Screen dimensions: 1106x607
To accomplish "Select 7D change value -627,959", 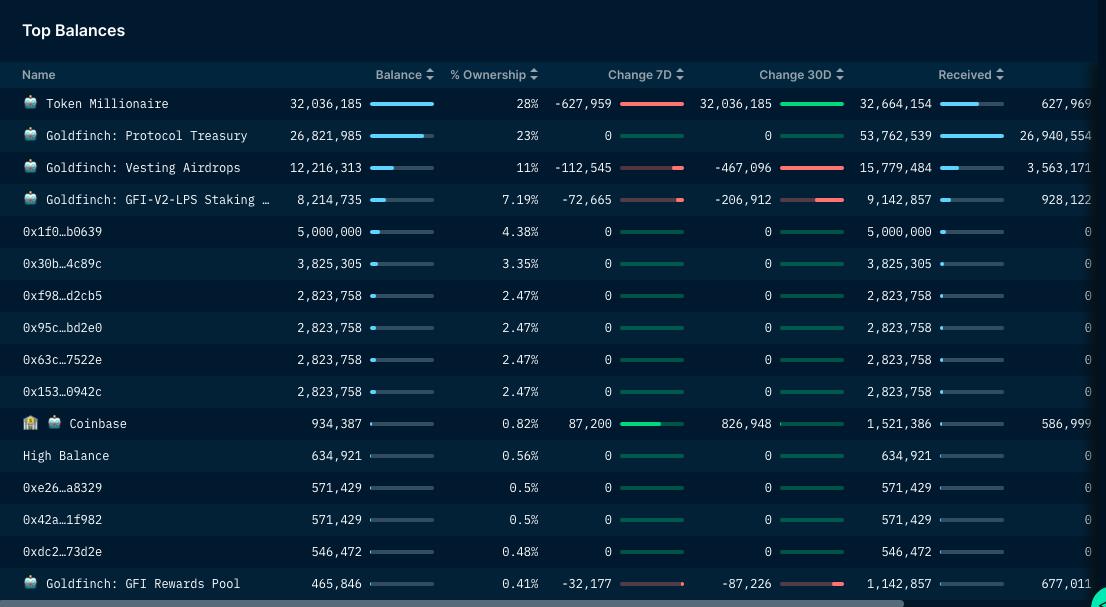I will 583,104.
